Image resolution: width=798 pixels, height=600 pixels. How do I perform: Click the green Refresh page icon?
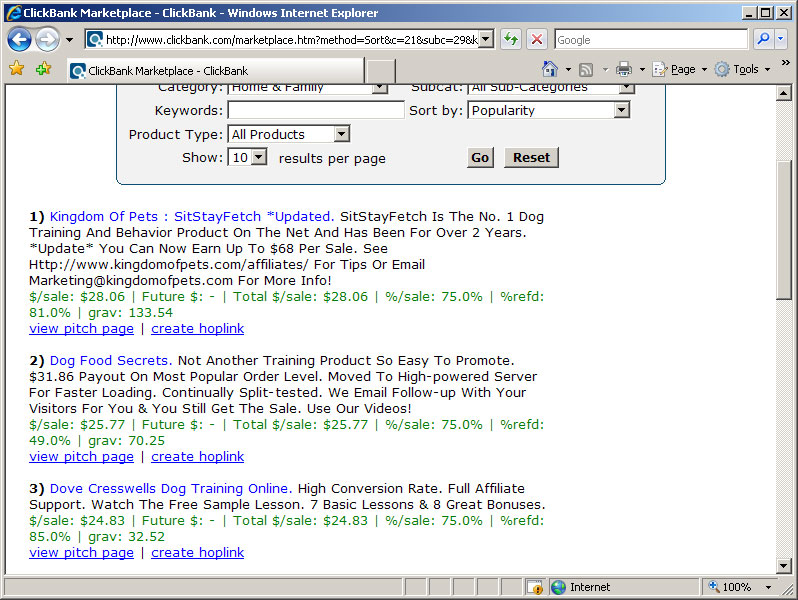click(x=510, y=39)
